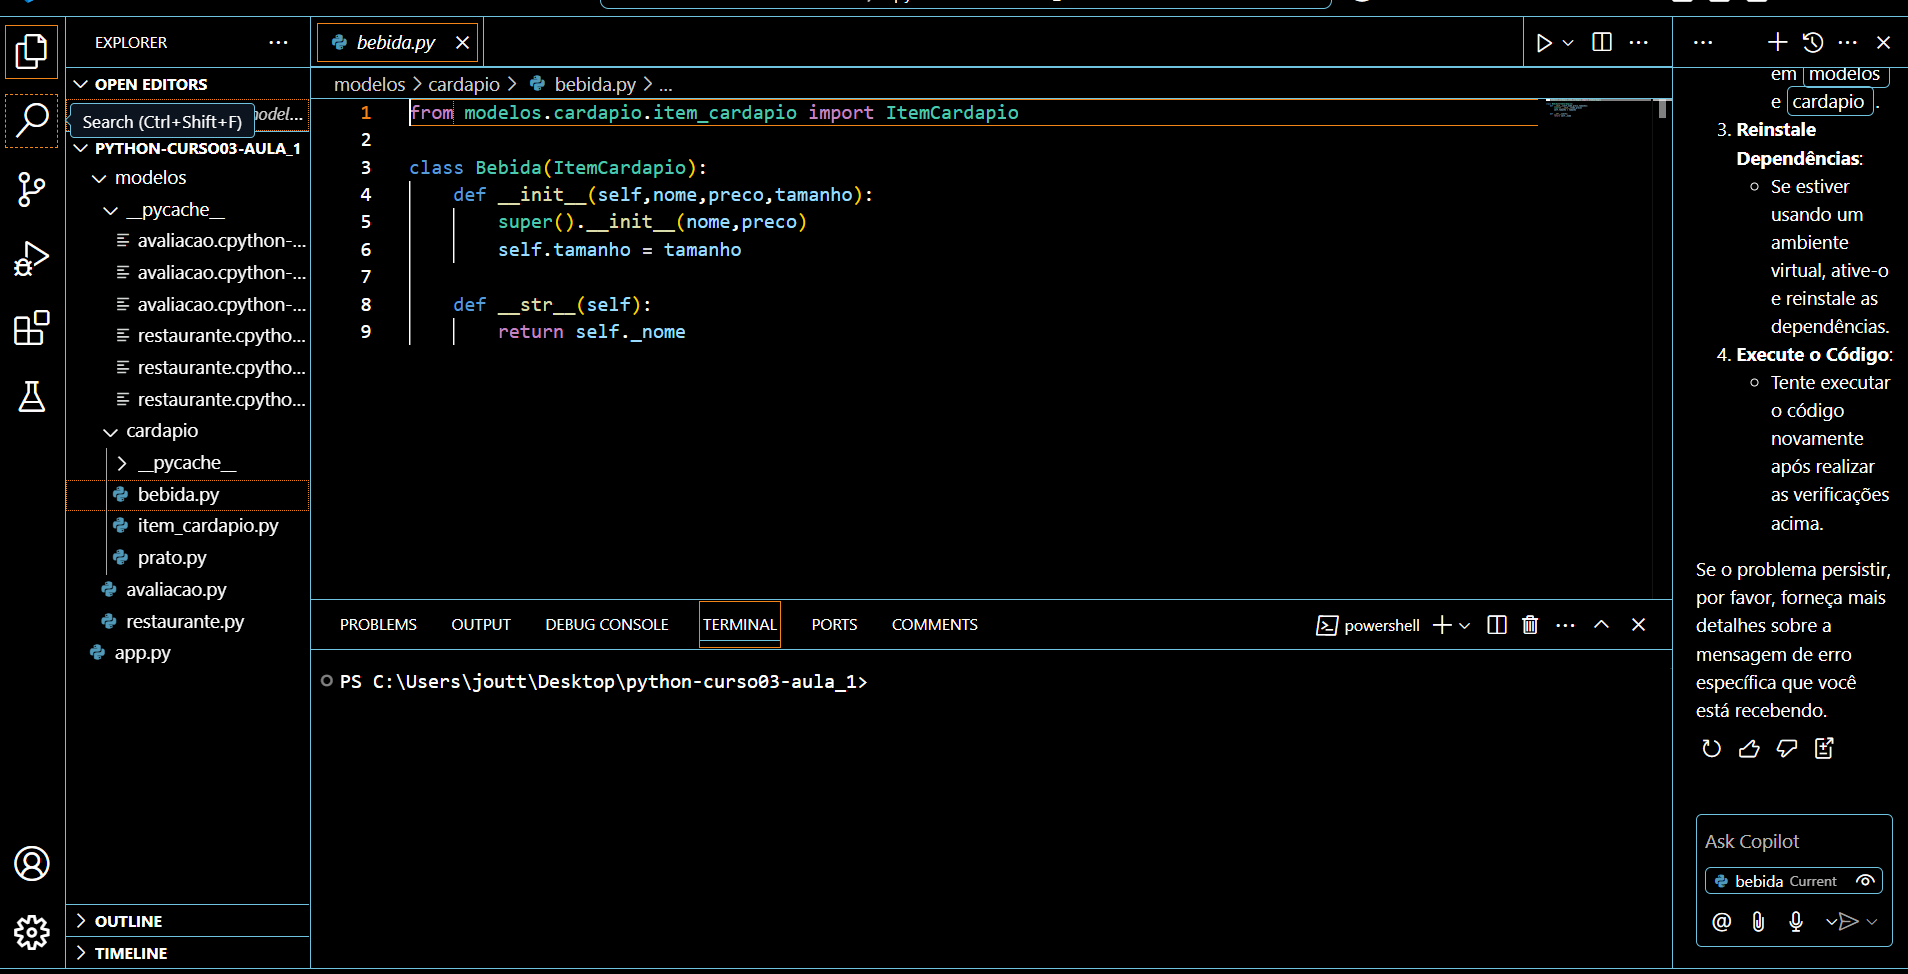The image size is (1908, 974).
Task: Switch to the OUTPUT panel tab
Action: pos(481,625)
